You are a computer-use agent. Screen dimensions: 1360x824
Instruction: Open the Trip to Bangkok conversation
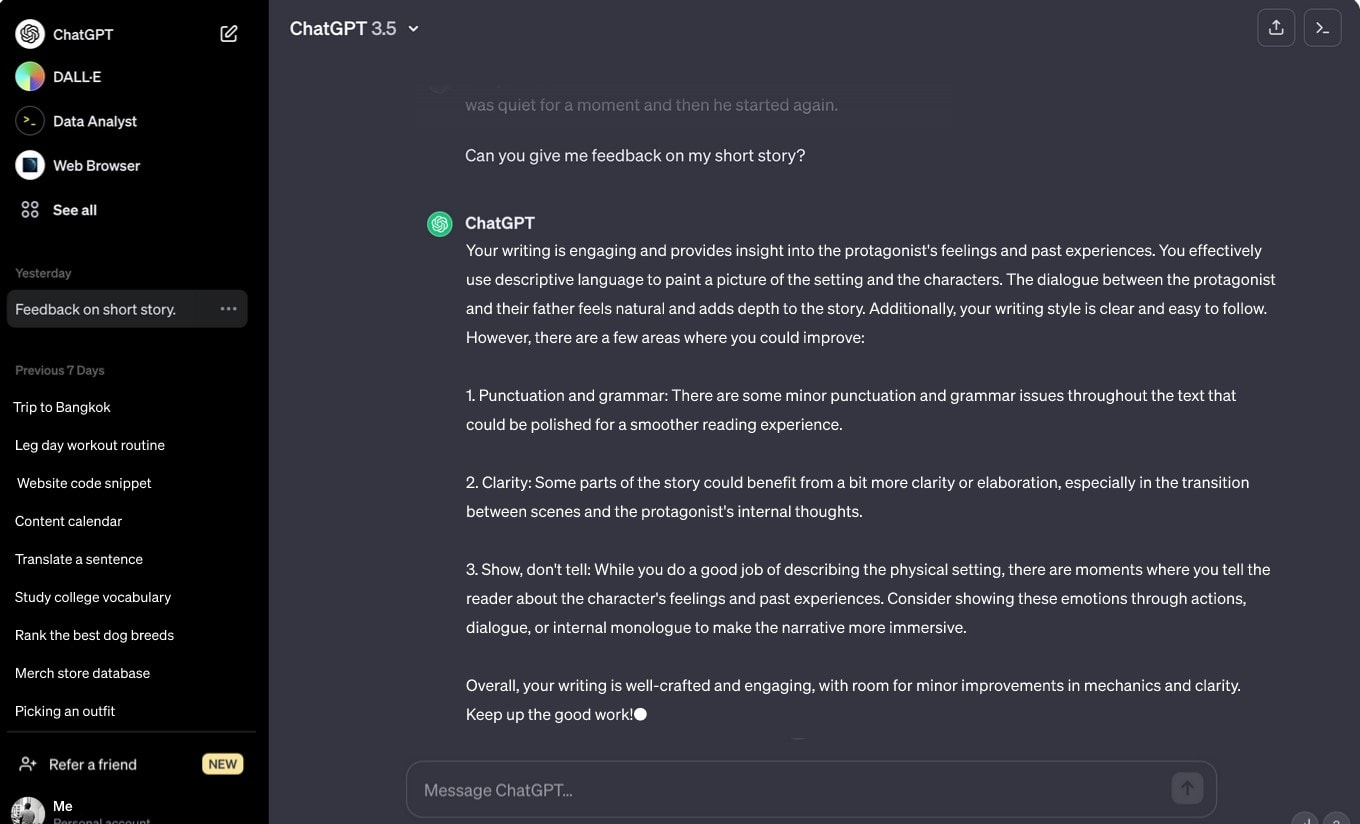click(62, 407)
